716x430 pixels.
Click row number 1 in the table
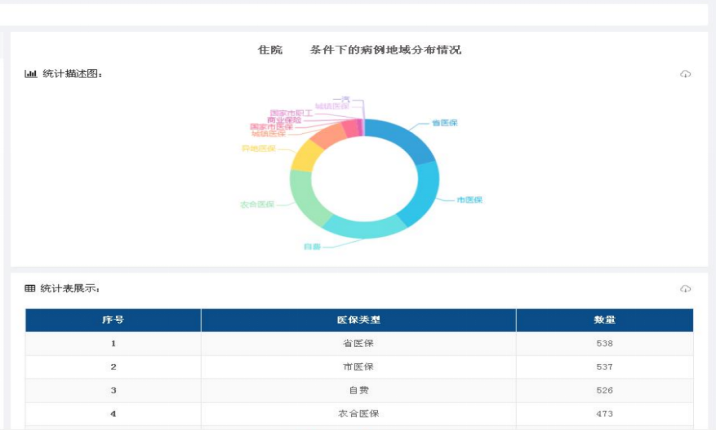(113, 343)
